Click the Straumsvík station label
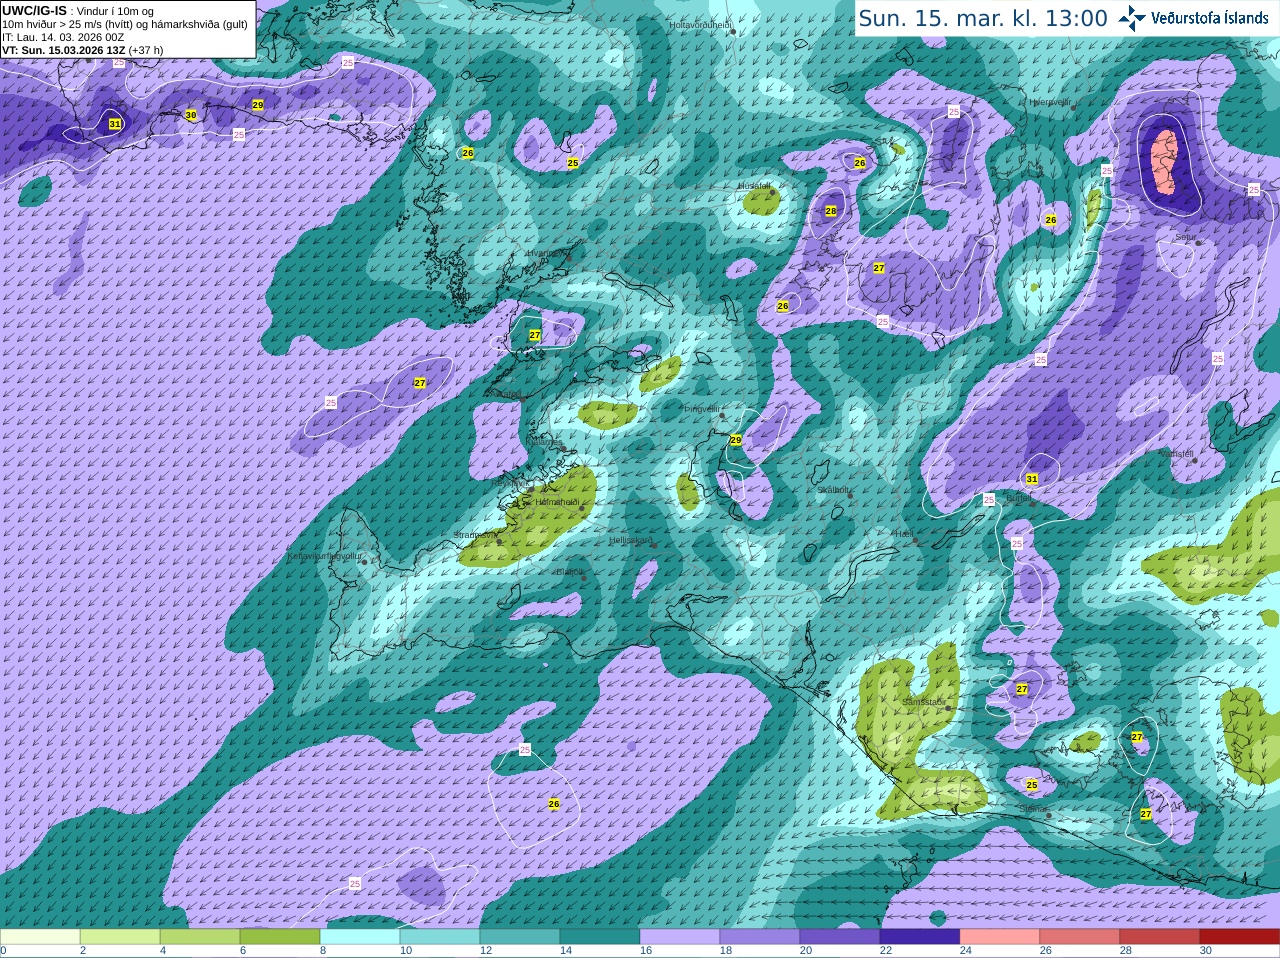 tap(475, 535)
